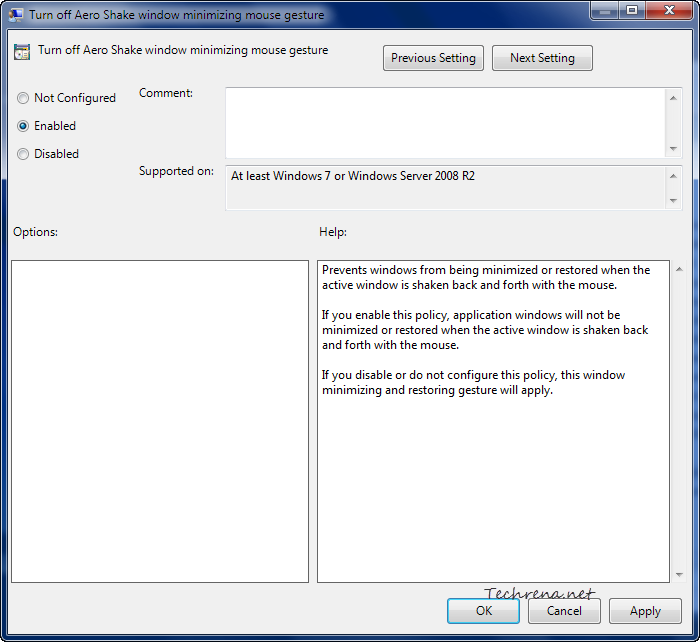Click the Supported on scroll down arrow

[673, 201]
